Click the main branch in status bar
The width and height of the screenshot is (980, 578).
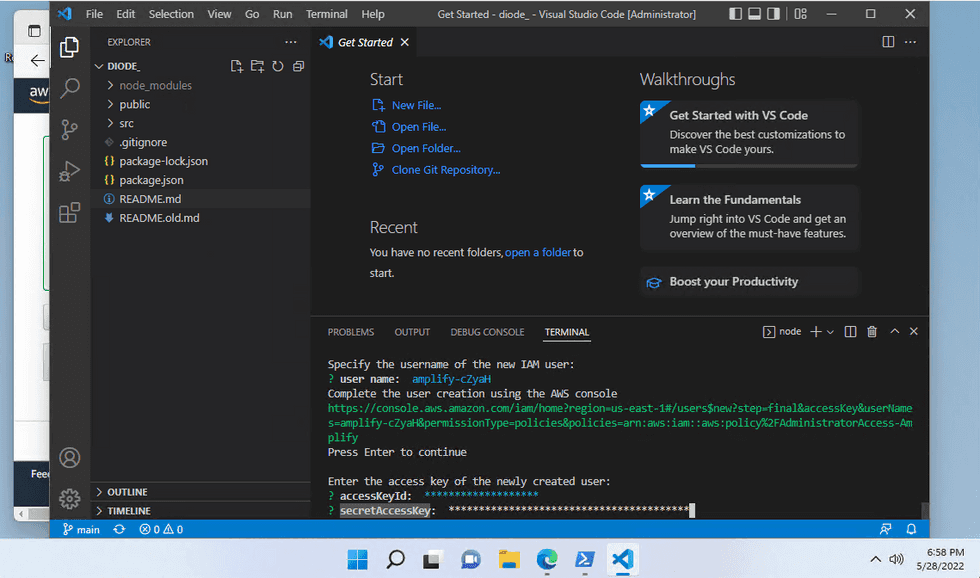pos(81,529)
